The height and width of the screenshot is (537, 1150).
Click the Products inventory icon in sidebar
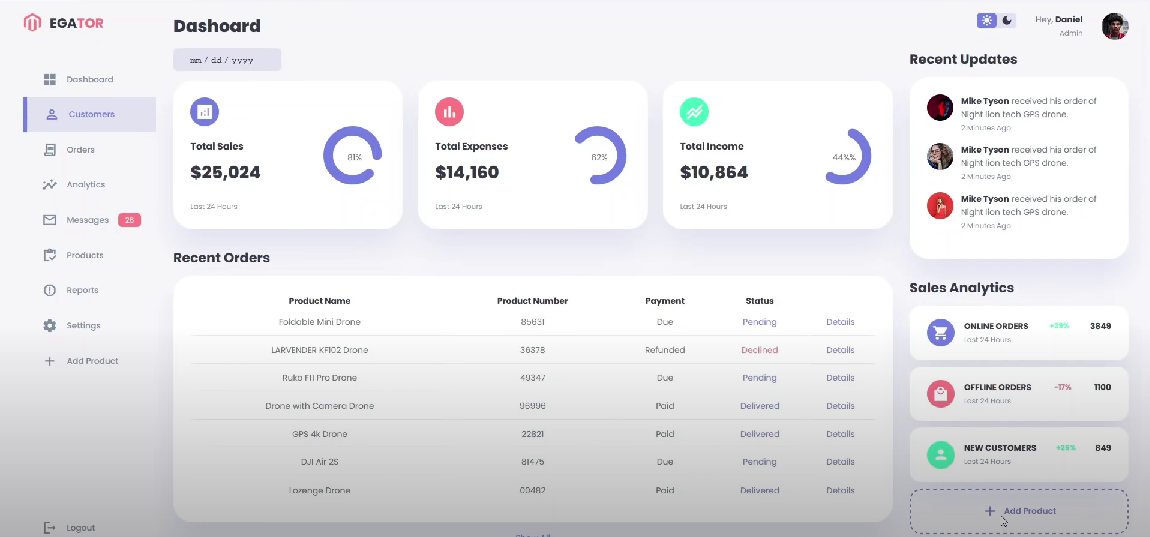pos(50,255)
